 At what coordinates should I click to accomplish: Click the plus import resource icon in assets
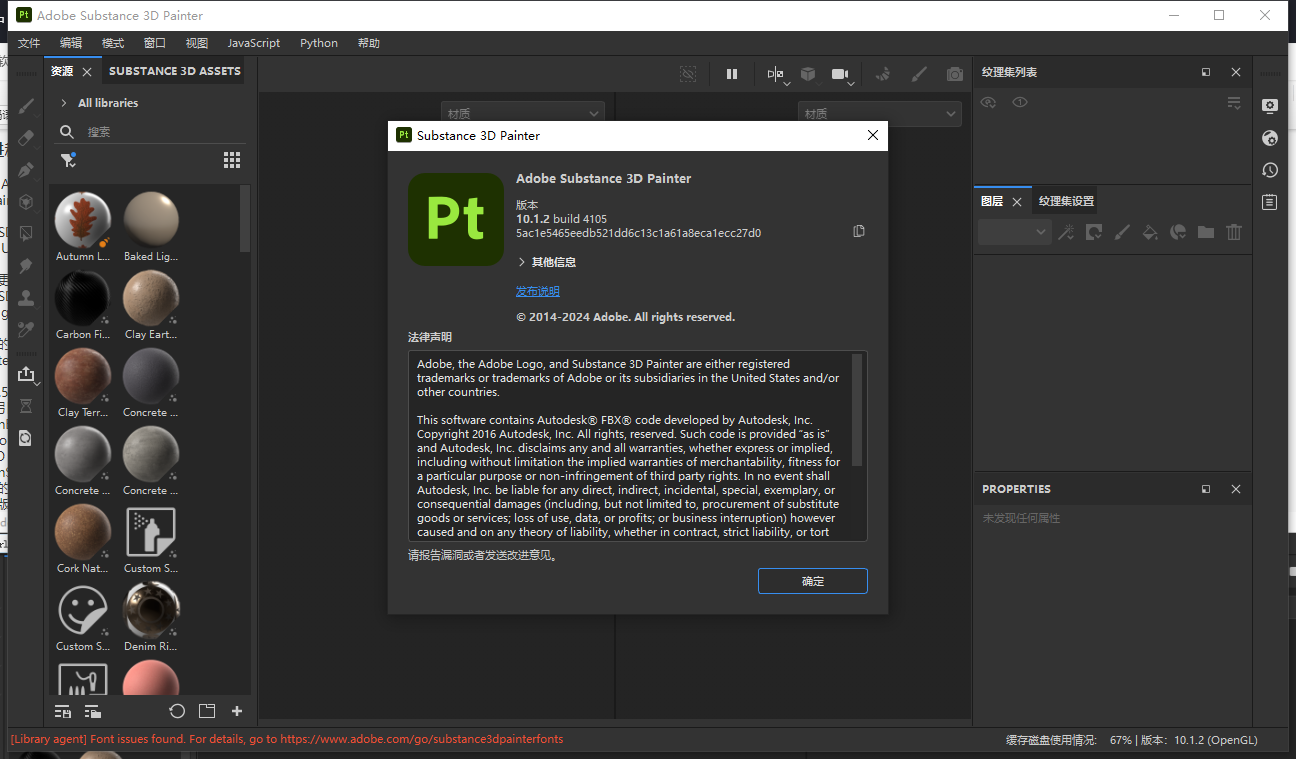[x=237, y=711]
